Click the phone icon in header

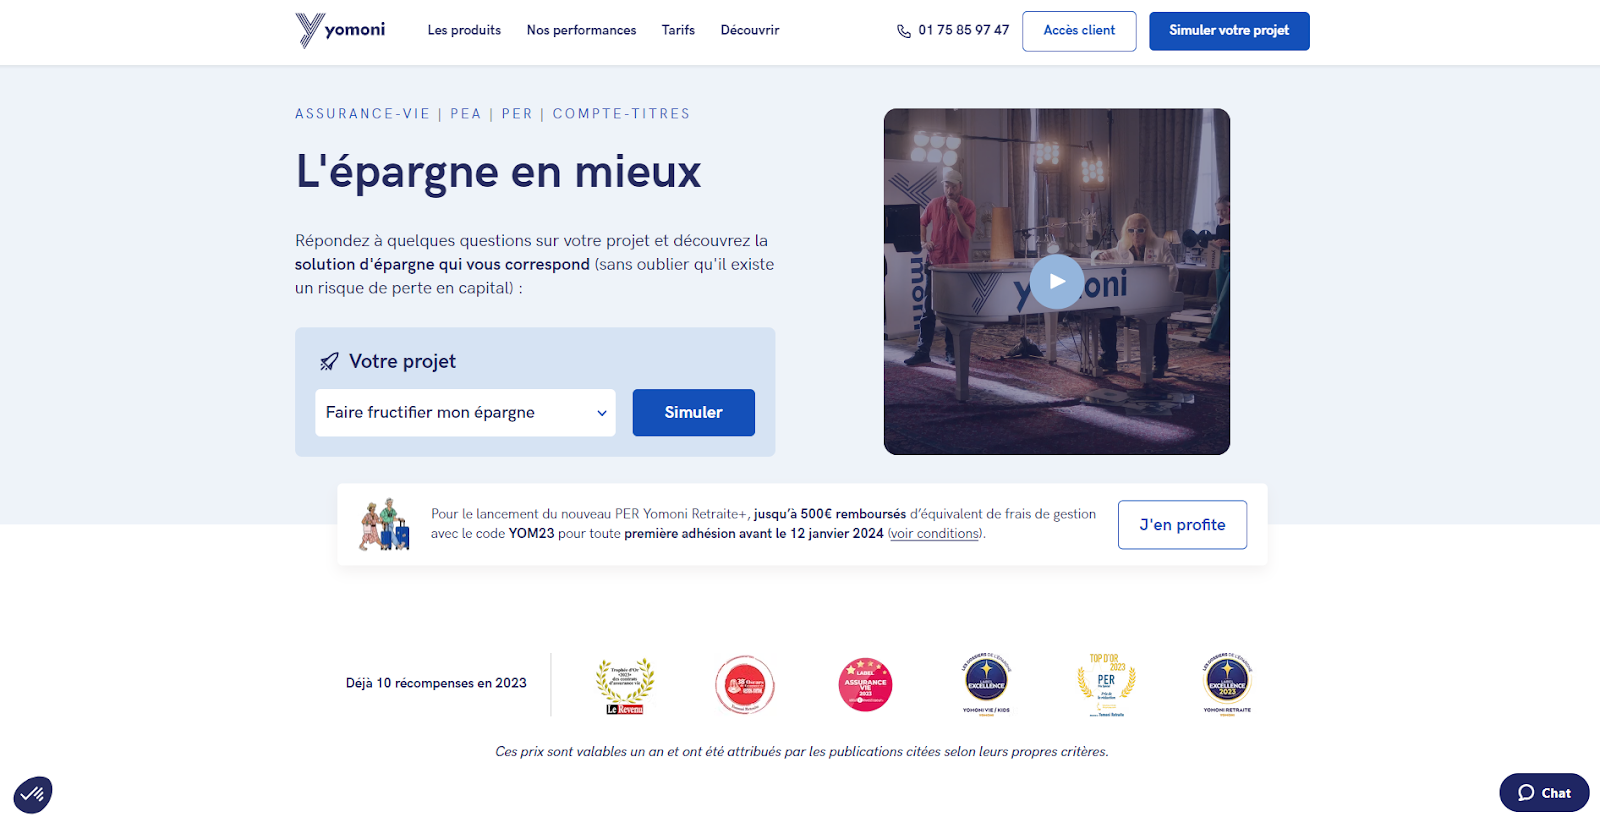point(904,31)
